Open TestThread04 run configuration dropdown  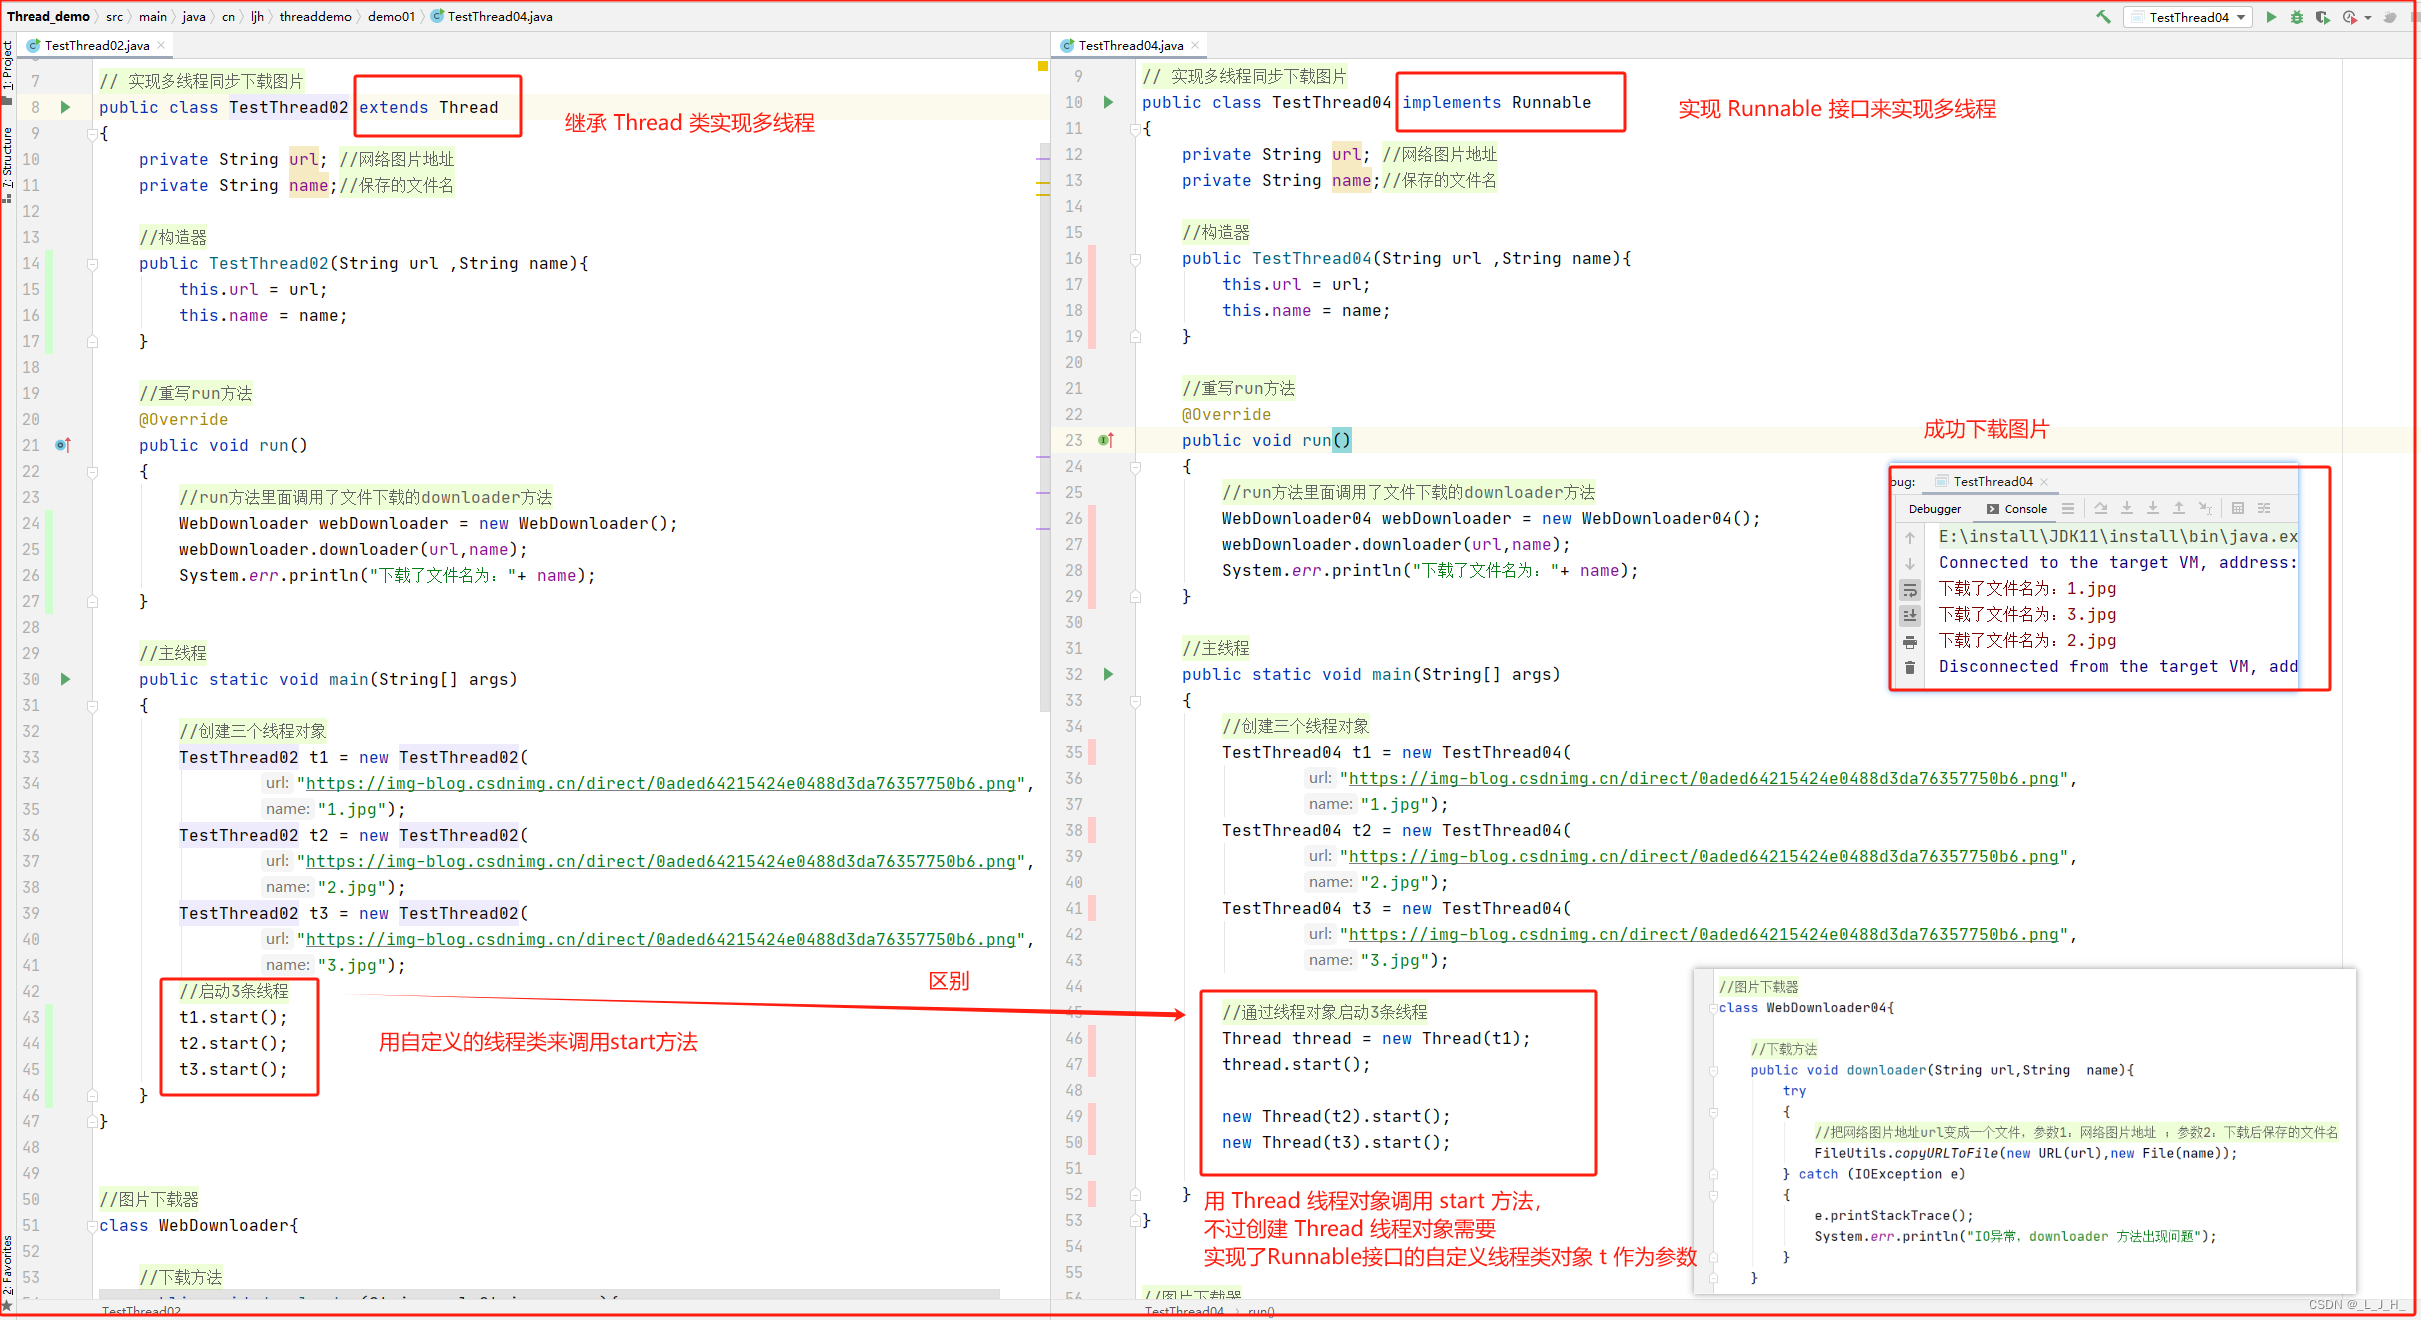click(2188, 17)
